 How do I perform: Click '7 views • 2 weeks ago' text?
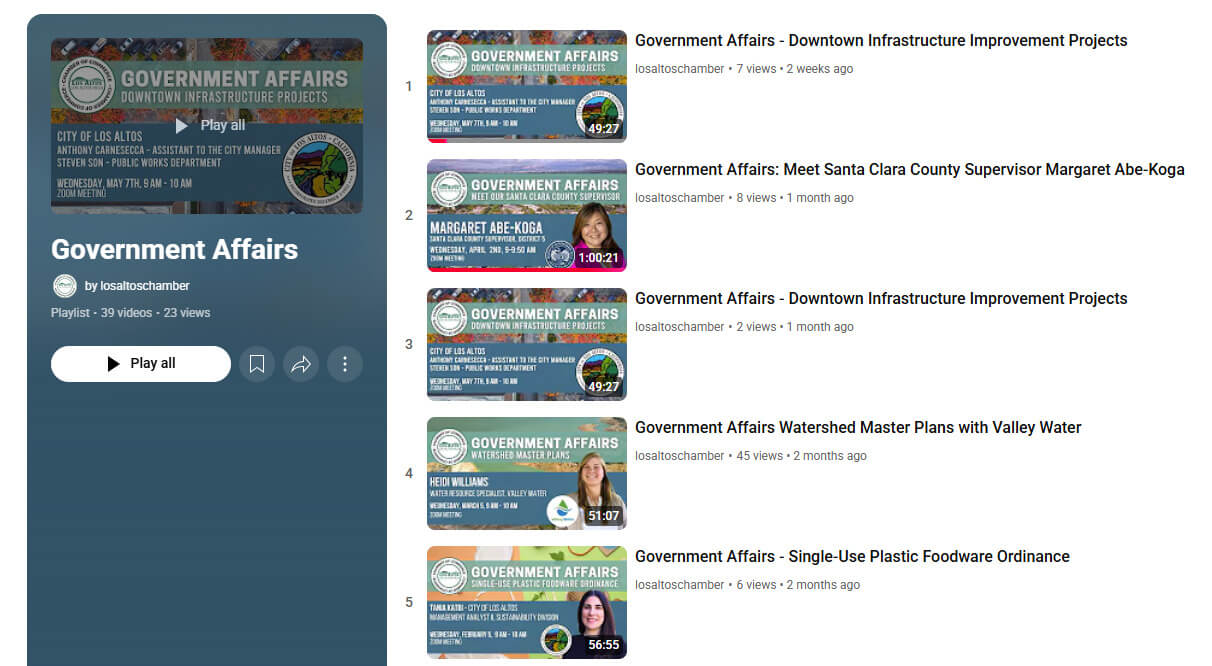(x=795, y=69)
